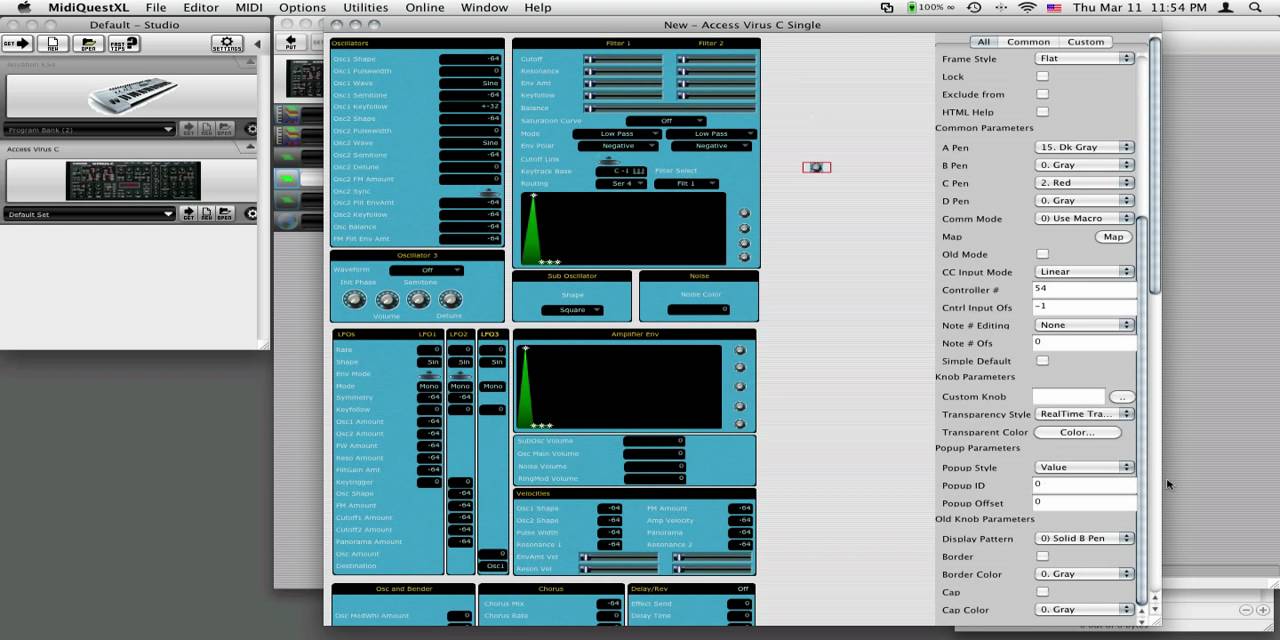Click the collapse panel left arrow in Studio

(257, 44)
